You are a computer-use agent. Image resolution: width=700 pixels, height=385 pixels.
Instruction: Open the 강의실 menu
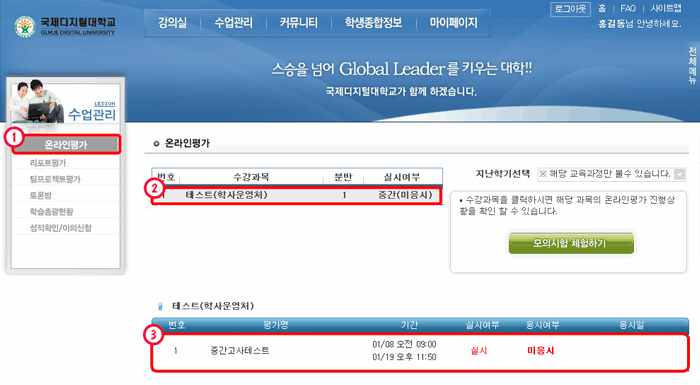coord(172,23)
